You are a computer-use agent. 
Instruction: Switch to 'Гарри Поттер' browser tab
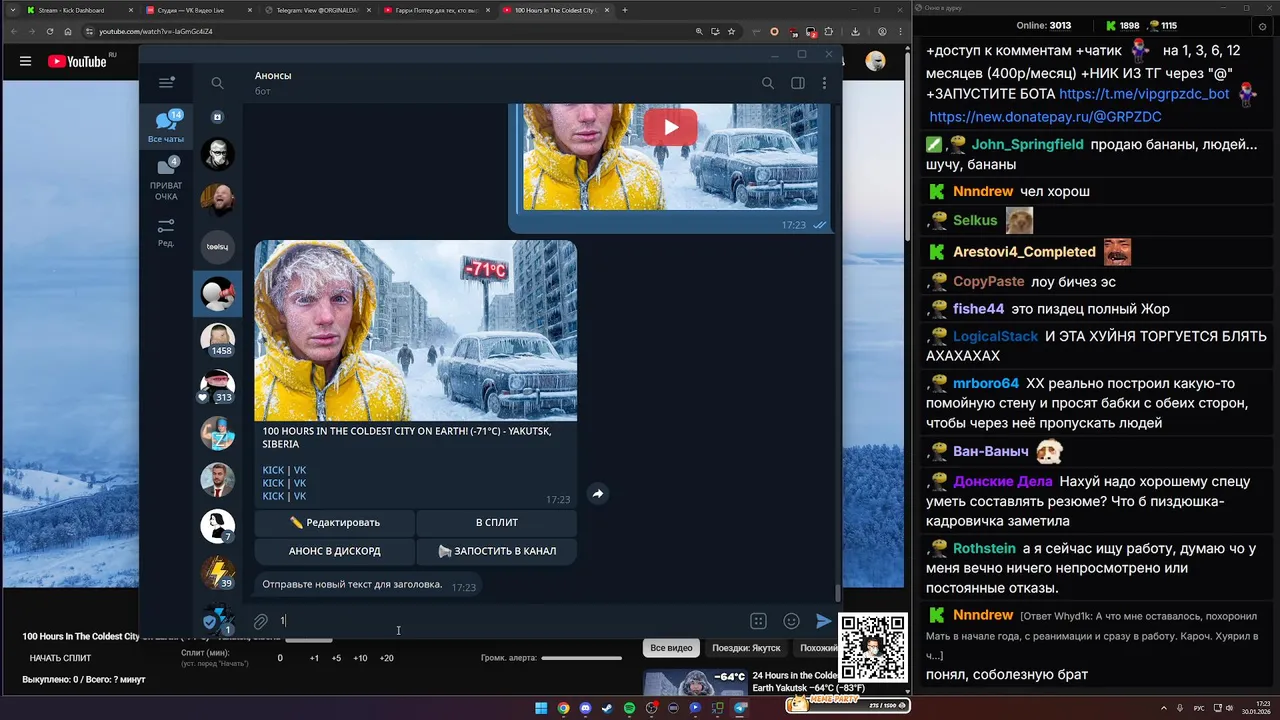click(435, 10)
